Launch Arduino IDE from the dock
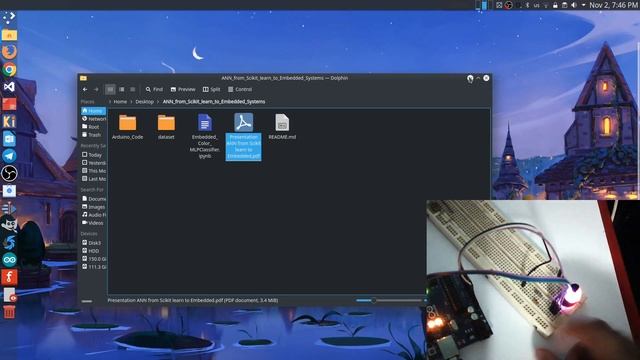This screenshot has height=360, width=640. [9, 260]
